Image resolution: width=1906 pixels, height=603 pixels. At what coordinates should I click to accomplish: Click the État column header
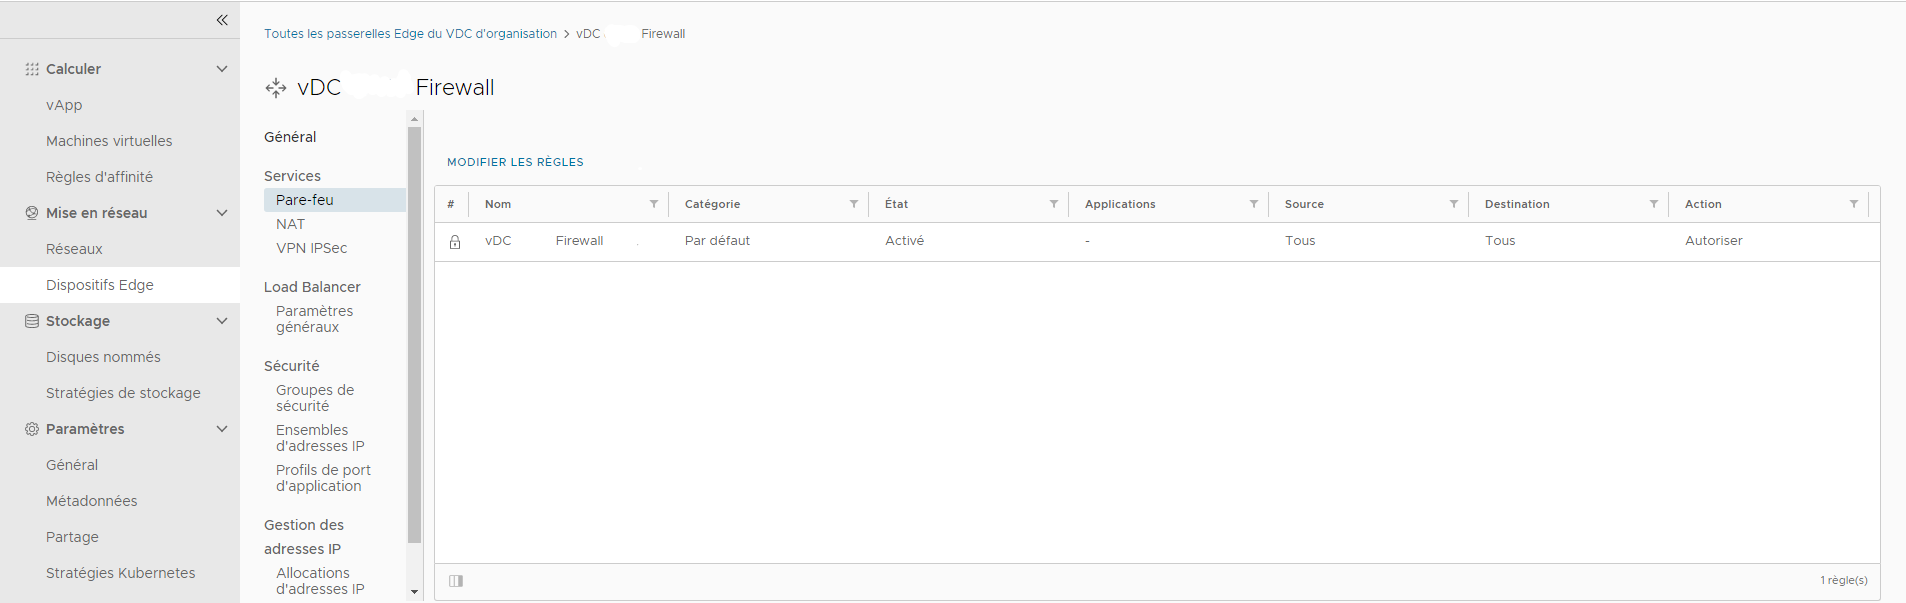[896, 204]
